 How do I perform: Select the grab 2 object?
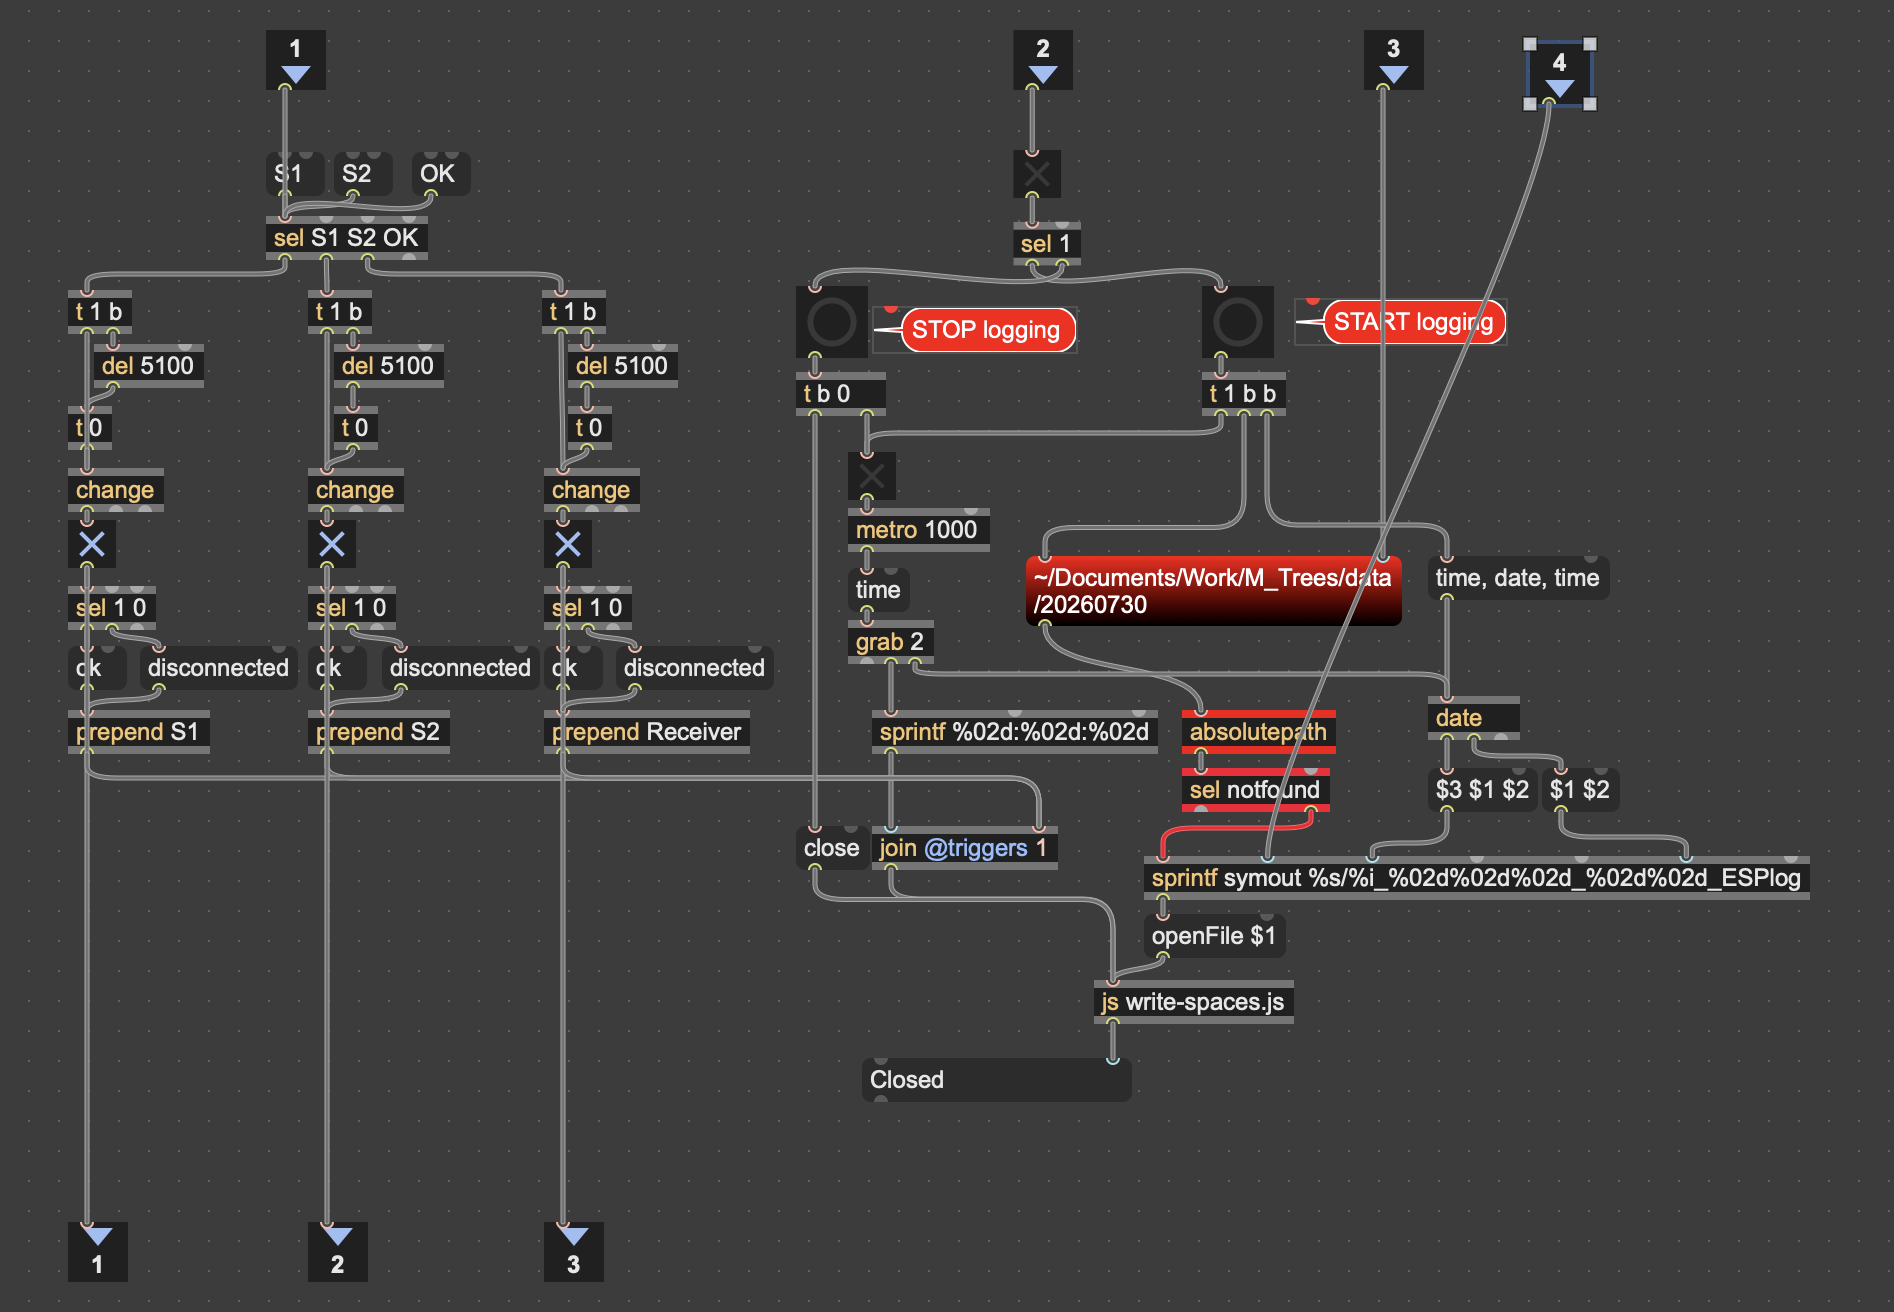pyautogui.click(x=890, y=642)
